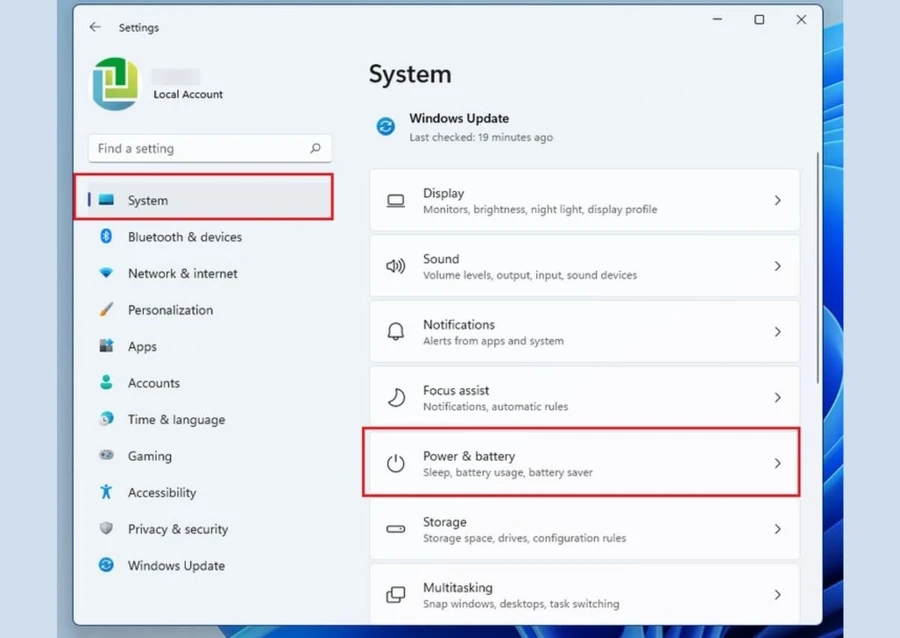Viewport: 900px width, 638px height.
Task: Click the back arrow in Settings
Action: 95,27
